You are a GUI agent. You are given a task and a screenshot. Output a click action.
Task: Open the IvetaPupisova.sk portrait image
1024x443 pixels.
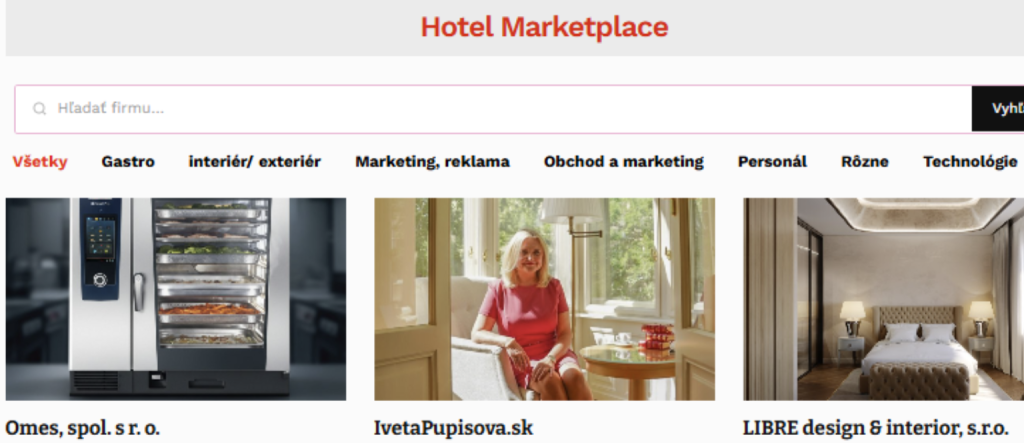[545, 299]
